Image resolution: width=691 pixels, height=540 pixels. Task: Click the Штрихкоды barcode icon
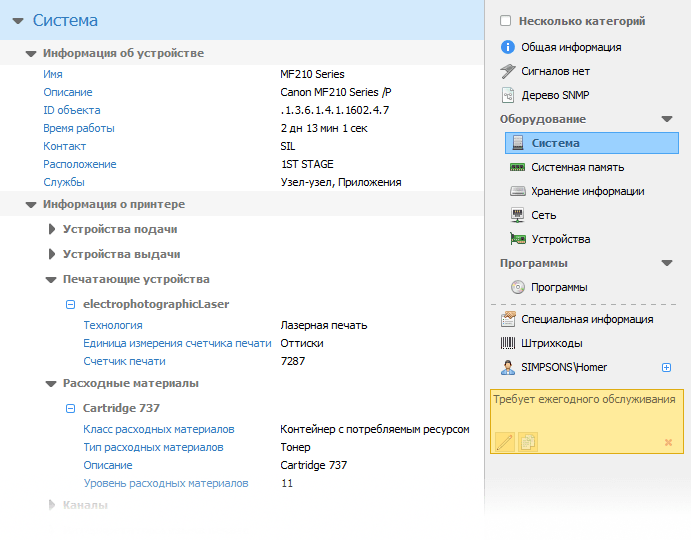508,343
